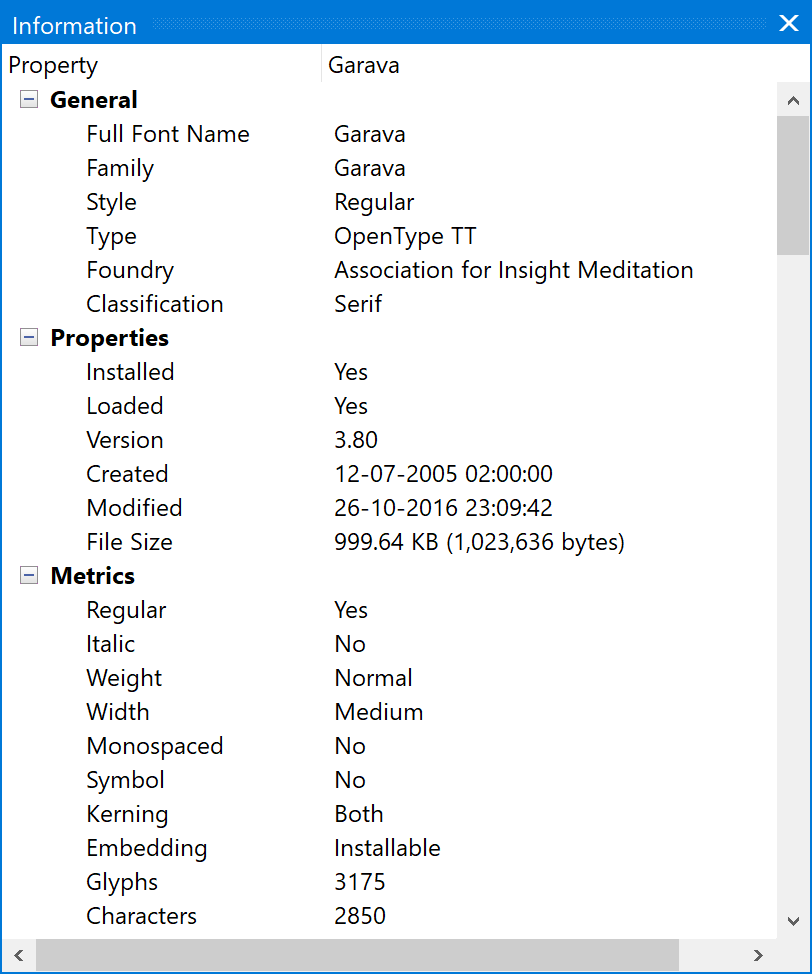Select the Properties group heading
The height and width of the screenshot is (974, 812).
point(110,338)
